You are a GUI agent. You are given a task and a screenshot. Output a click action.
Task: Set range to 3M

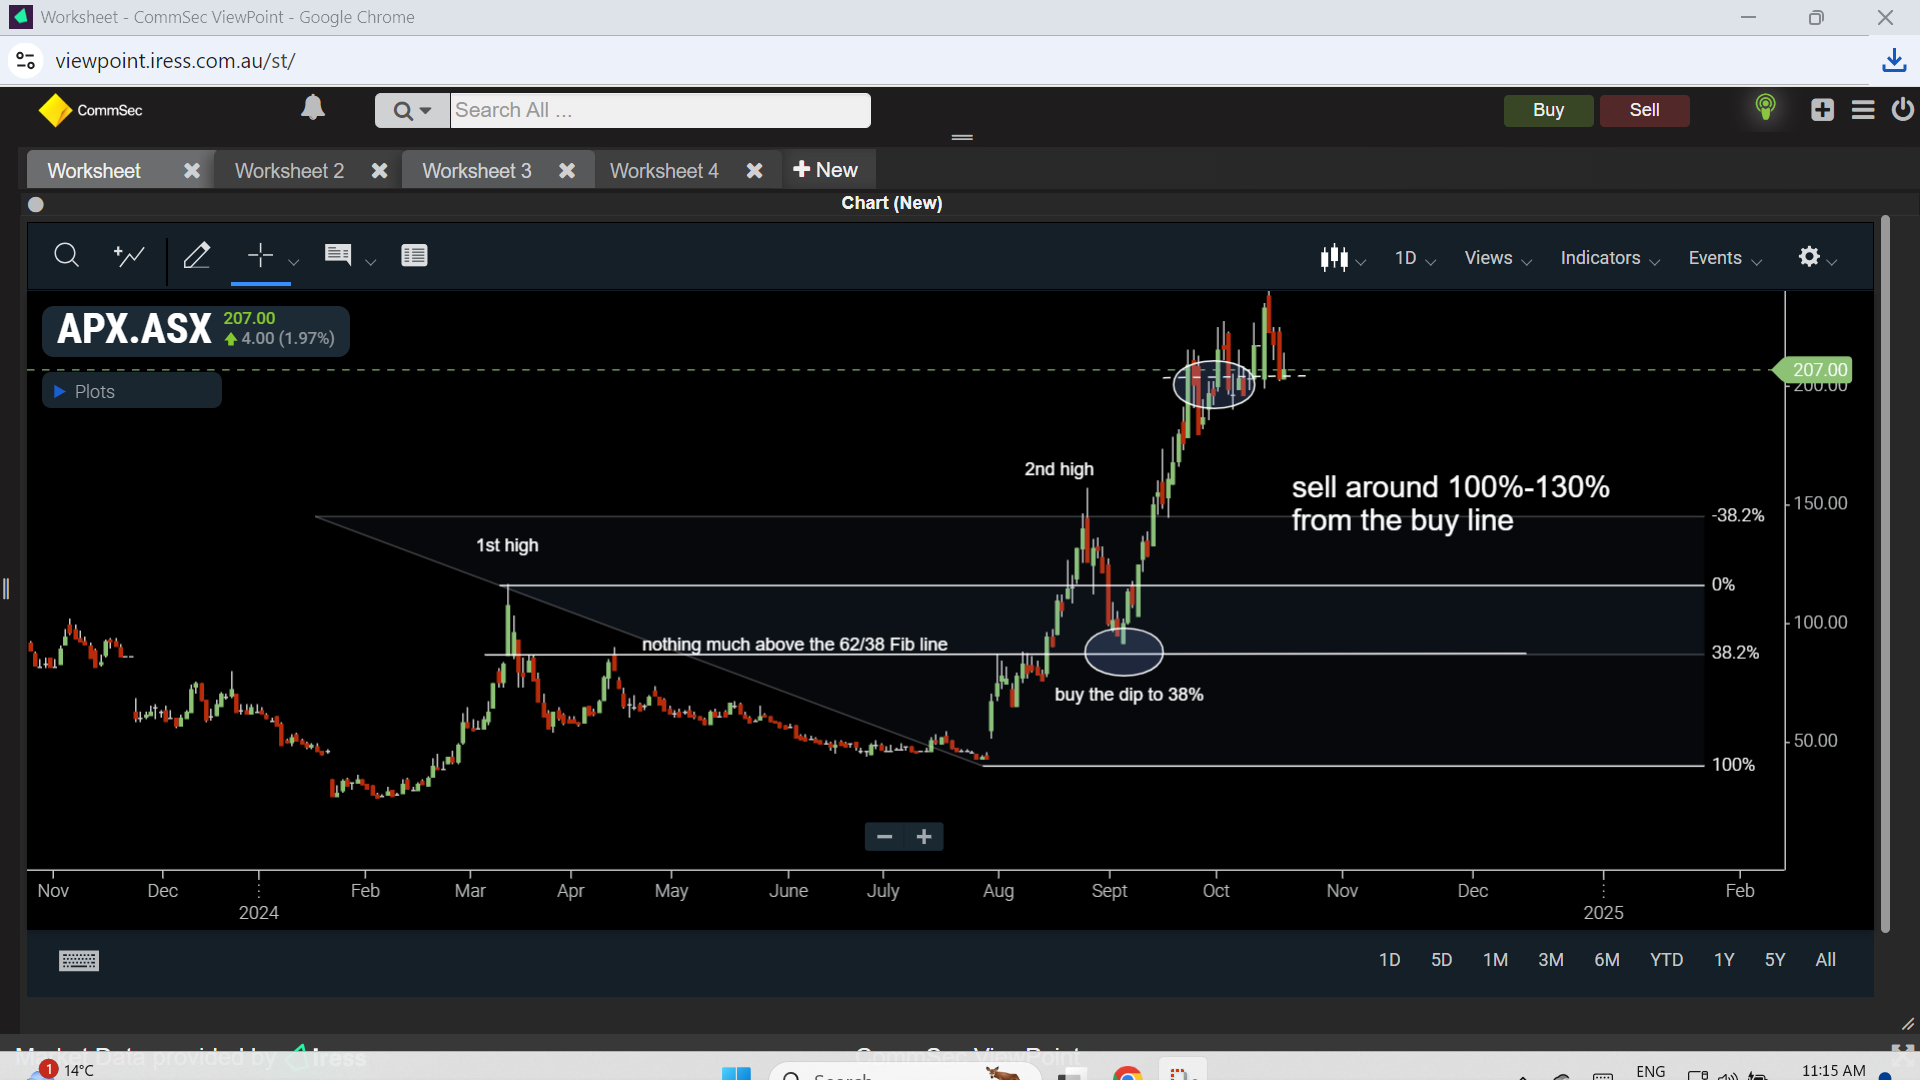coord(1550,960)
